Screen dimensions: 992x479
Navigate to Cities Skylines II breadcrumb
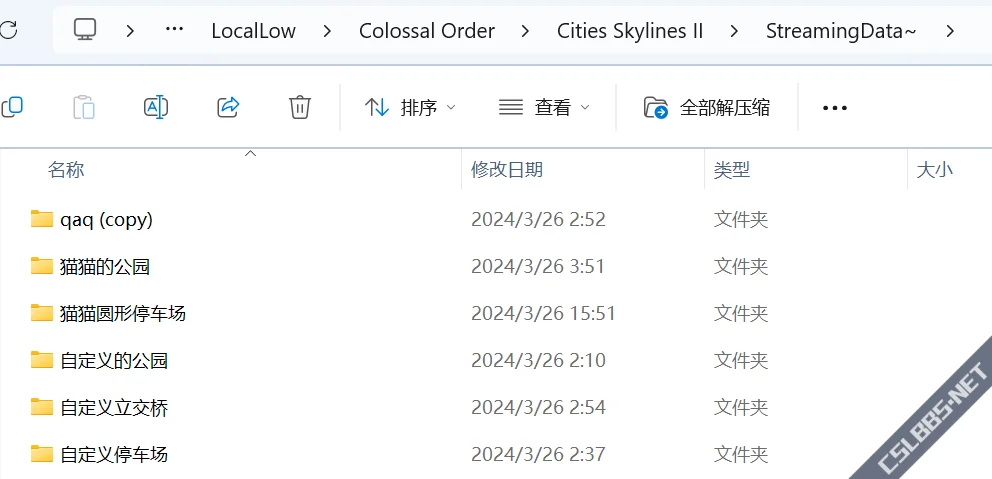coord(630,31)
